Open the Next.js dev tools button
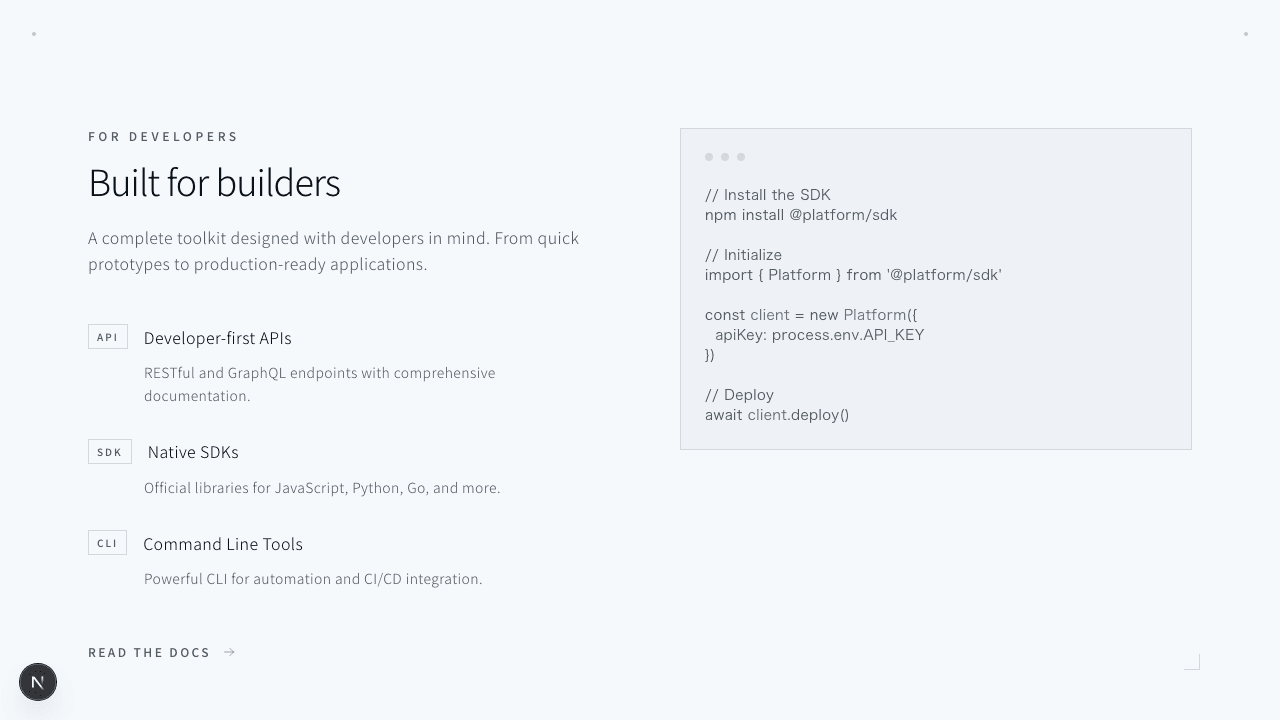The width and height of the screenshot is (1280, 720). coord(38,682)
